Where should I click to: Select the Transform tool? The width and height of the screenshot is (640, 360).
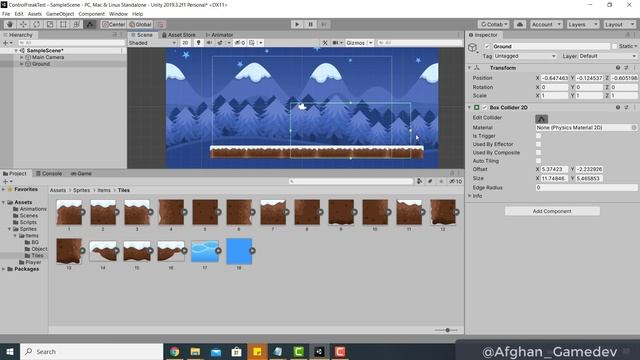point(77,24)
